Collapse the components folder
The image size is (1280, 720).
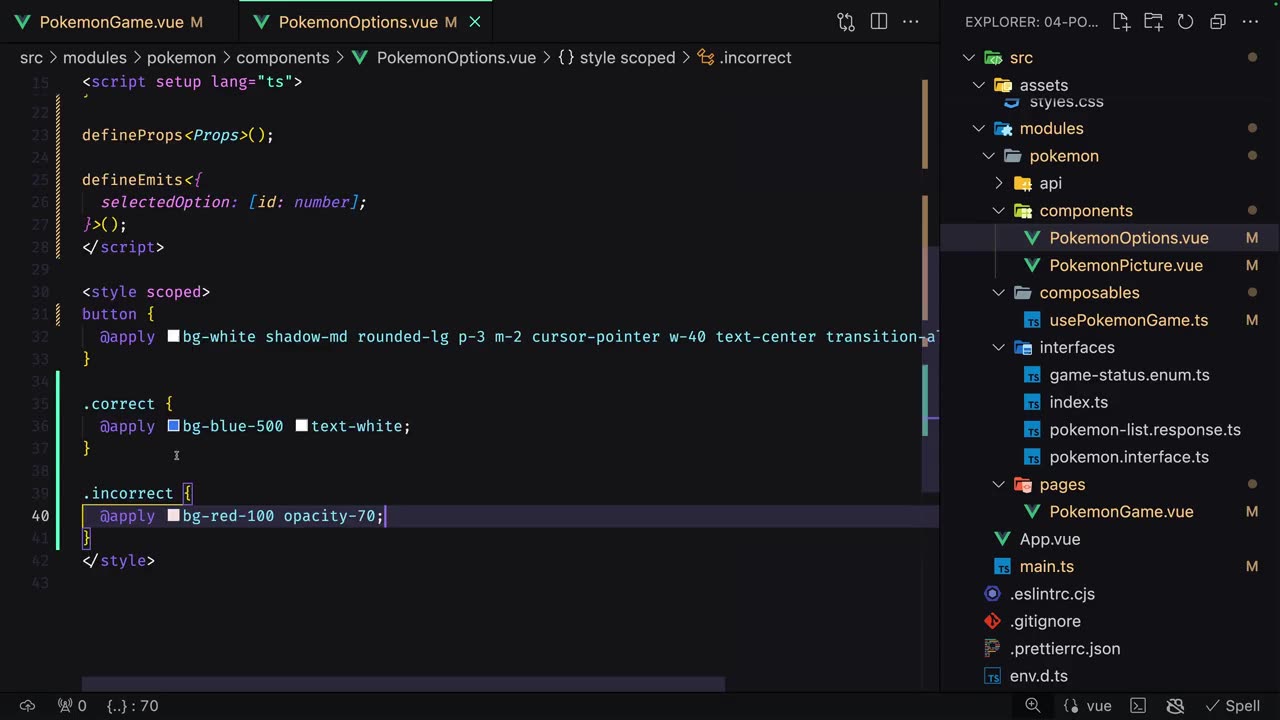point(998,211)
